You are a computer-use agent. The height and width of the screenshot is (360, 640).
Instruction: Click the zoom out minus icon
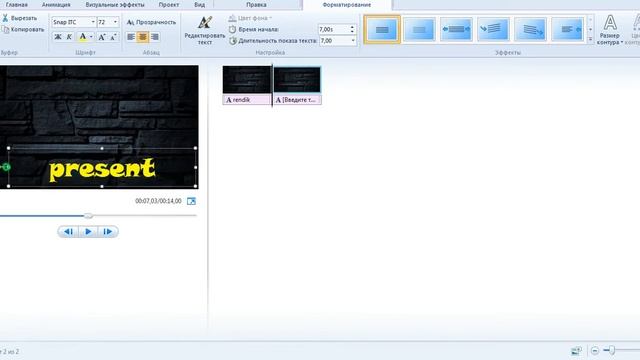tap(595, 351)
